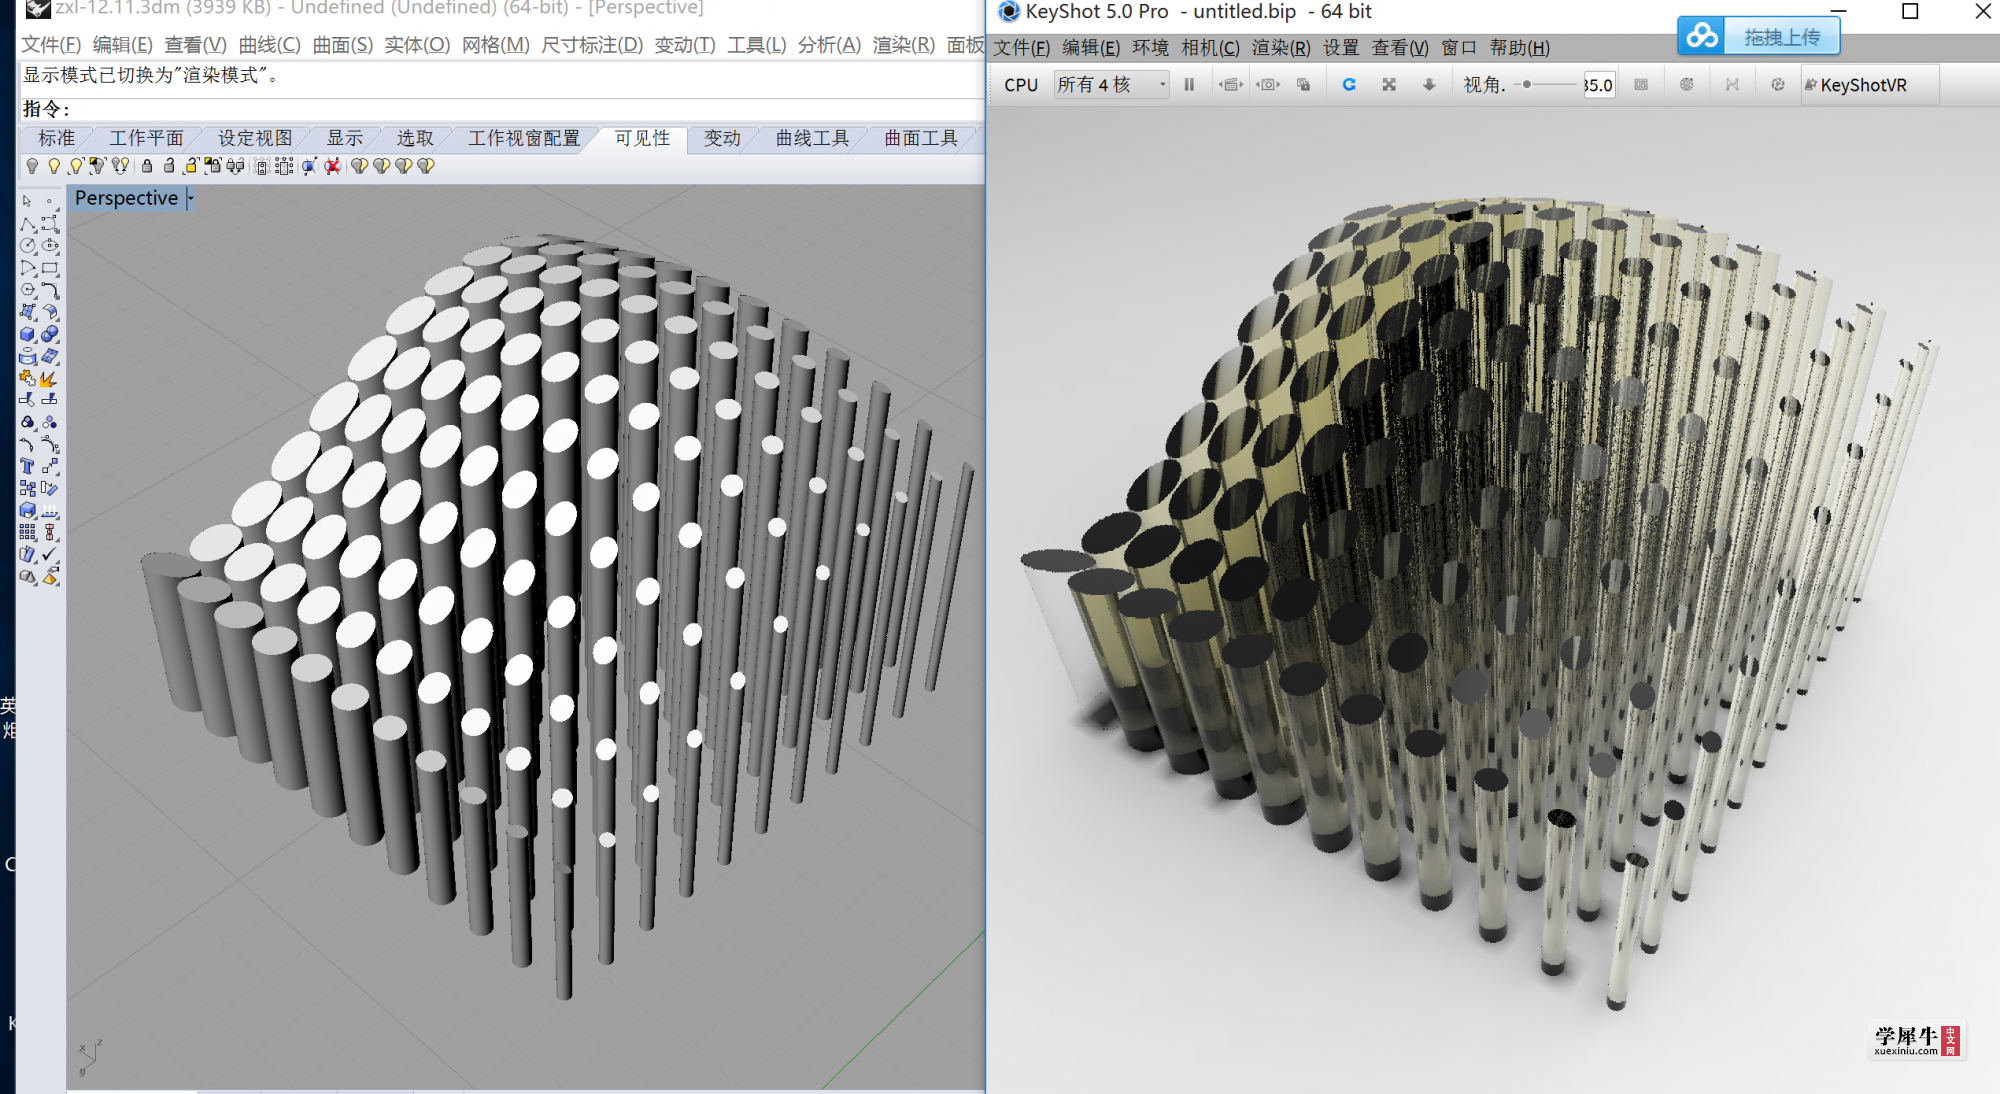
Task: Click the Hide Objects lightbulb icon in Rhino
Action: [x=32, y=166]
